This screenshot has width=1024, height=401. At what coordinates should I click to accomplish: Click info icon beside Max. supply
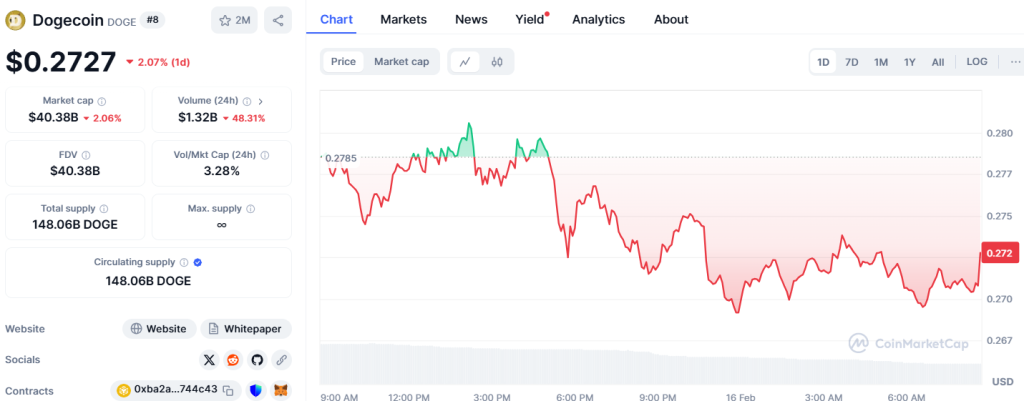pyautogui.click(x=251, y=209)
